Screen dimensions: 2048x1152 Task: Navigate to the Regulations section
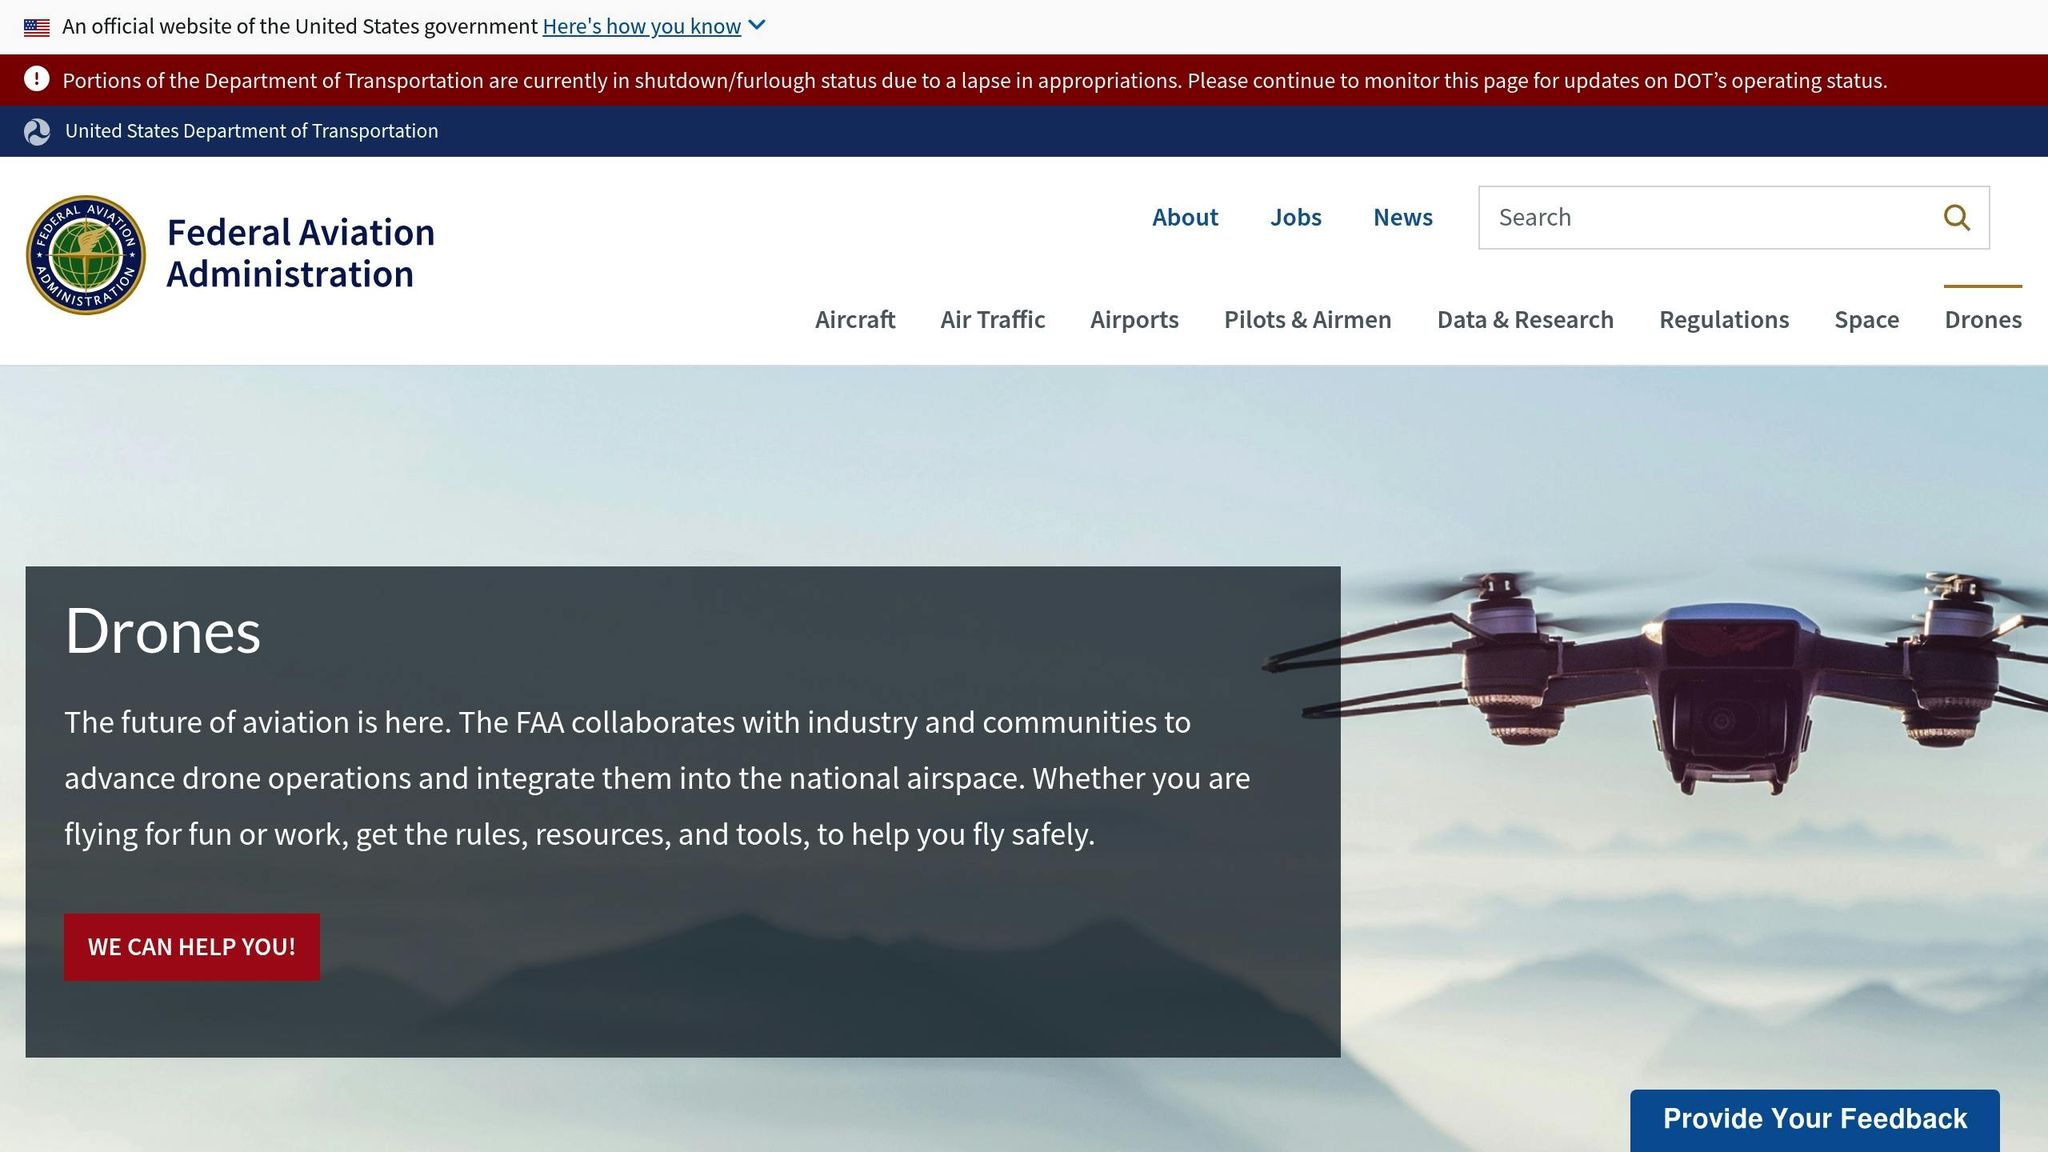(1724, 319)
